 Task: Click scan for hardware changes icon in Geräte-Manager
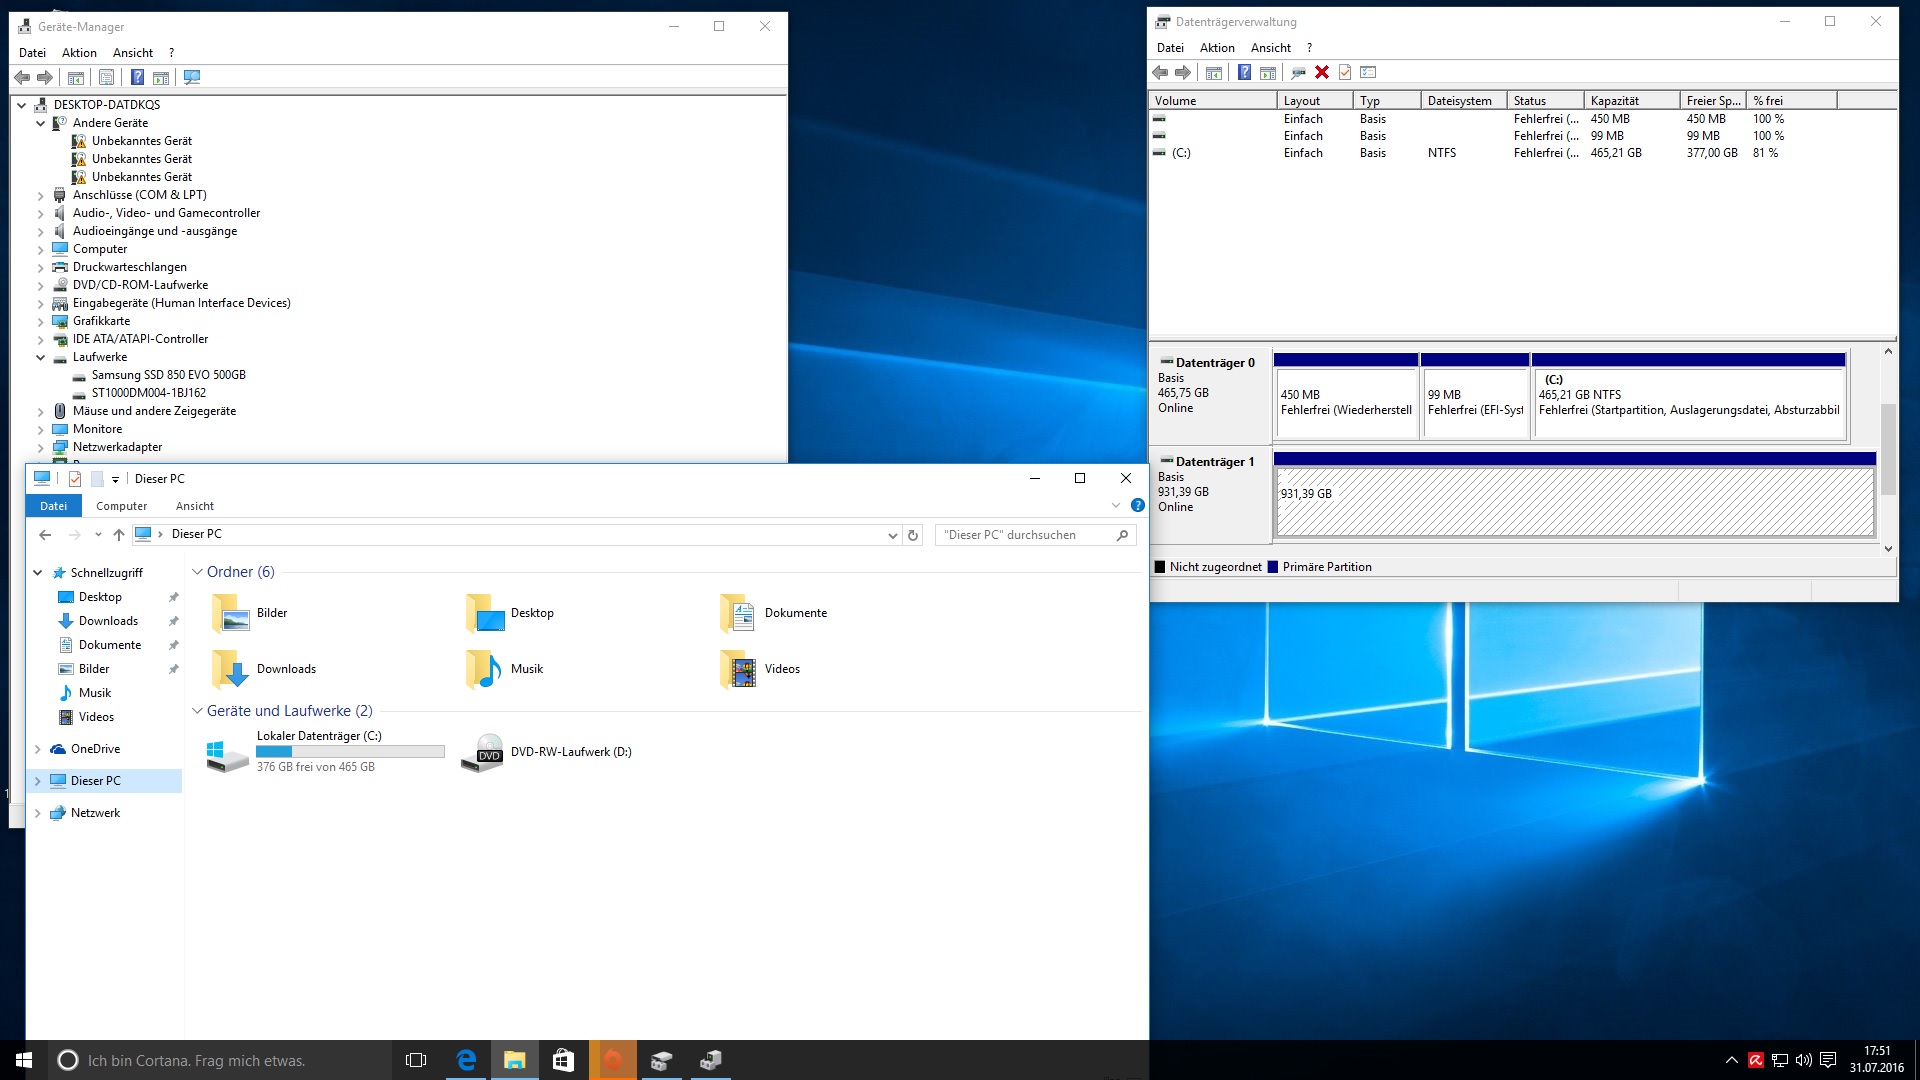click(x=192, y=77)
